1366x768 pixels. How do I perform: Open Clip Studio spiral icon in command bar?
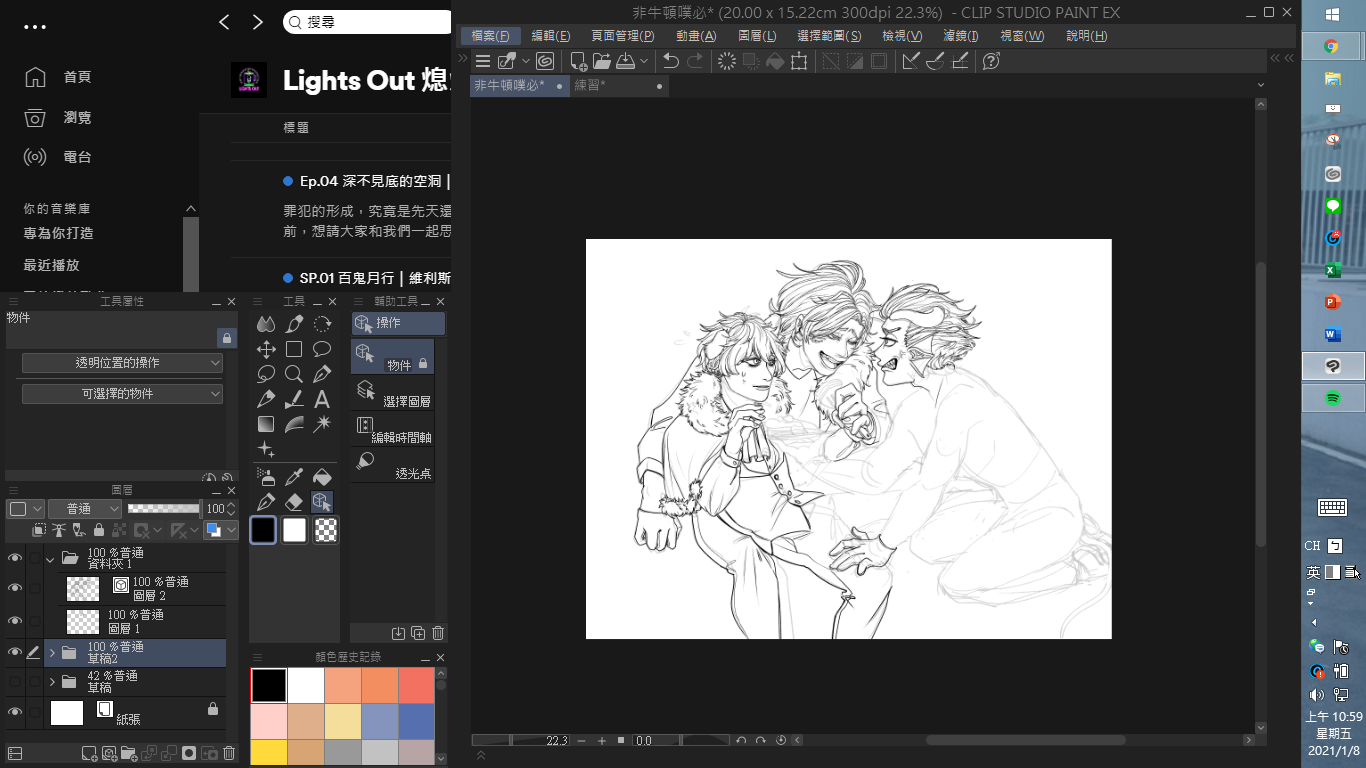pos(545,61)
